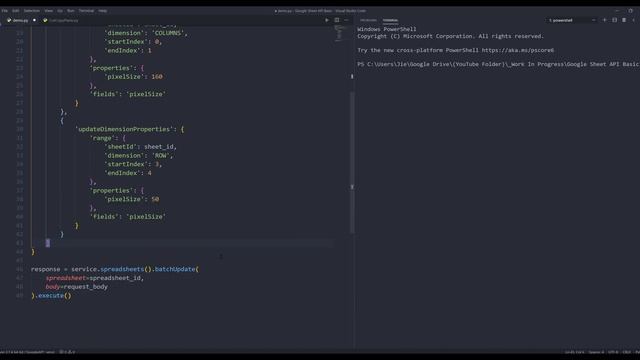Open the File menu

click(4, 11)
